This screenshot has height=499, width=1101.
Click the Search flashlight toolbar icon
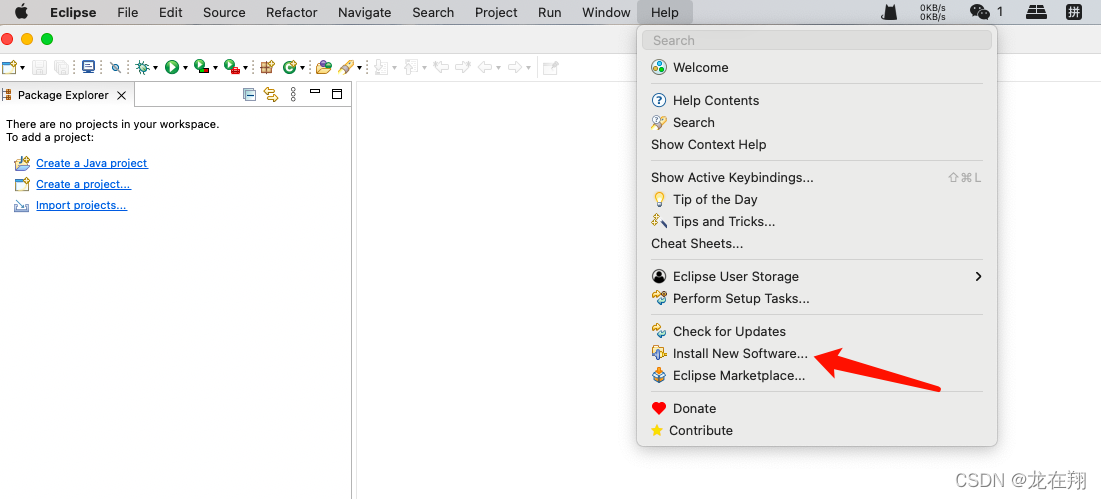pos(345,67)
